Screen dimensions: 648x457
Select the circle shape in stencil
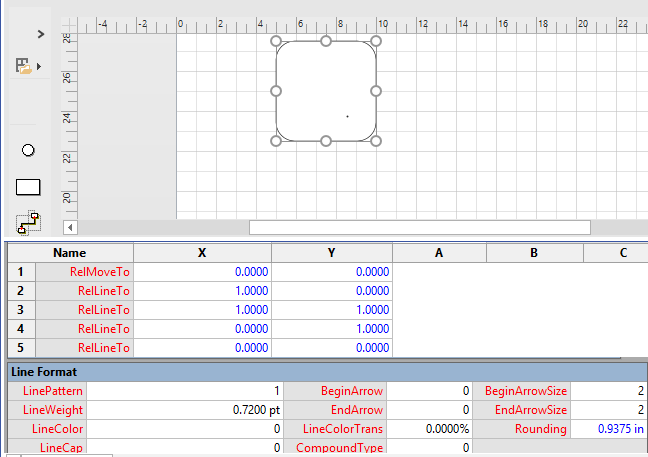coord(28,150)
